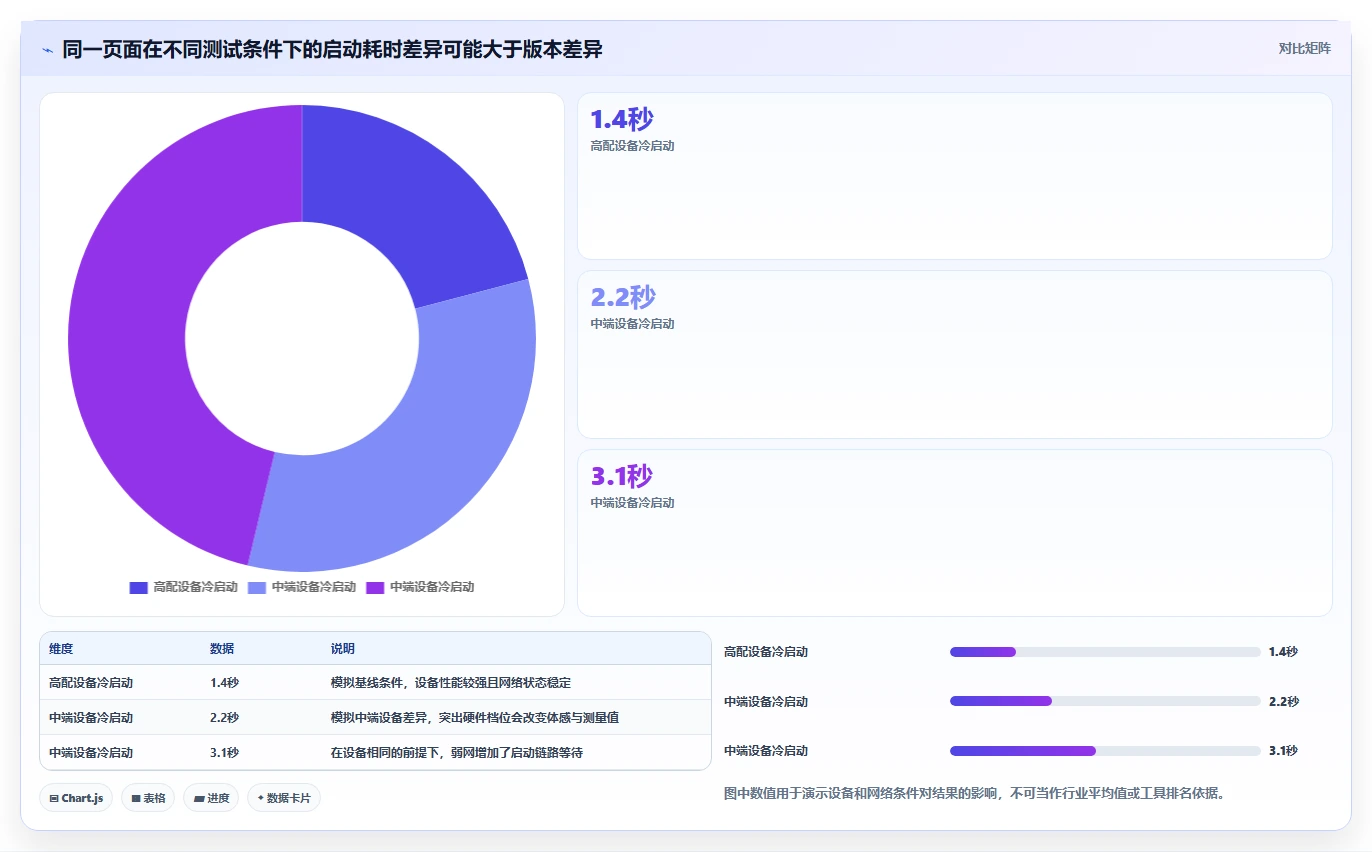Image resolution: width=1372 pixels, height=852 pixels.
Task: Click 中端设备冷启动 label beside the 3.1秒 progress bar
Action: (766, 751)
